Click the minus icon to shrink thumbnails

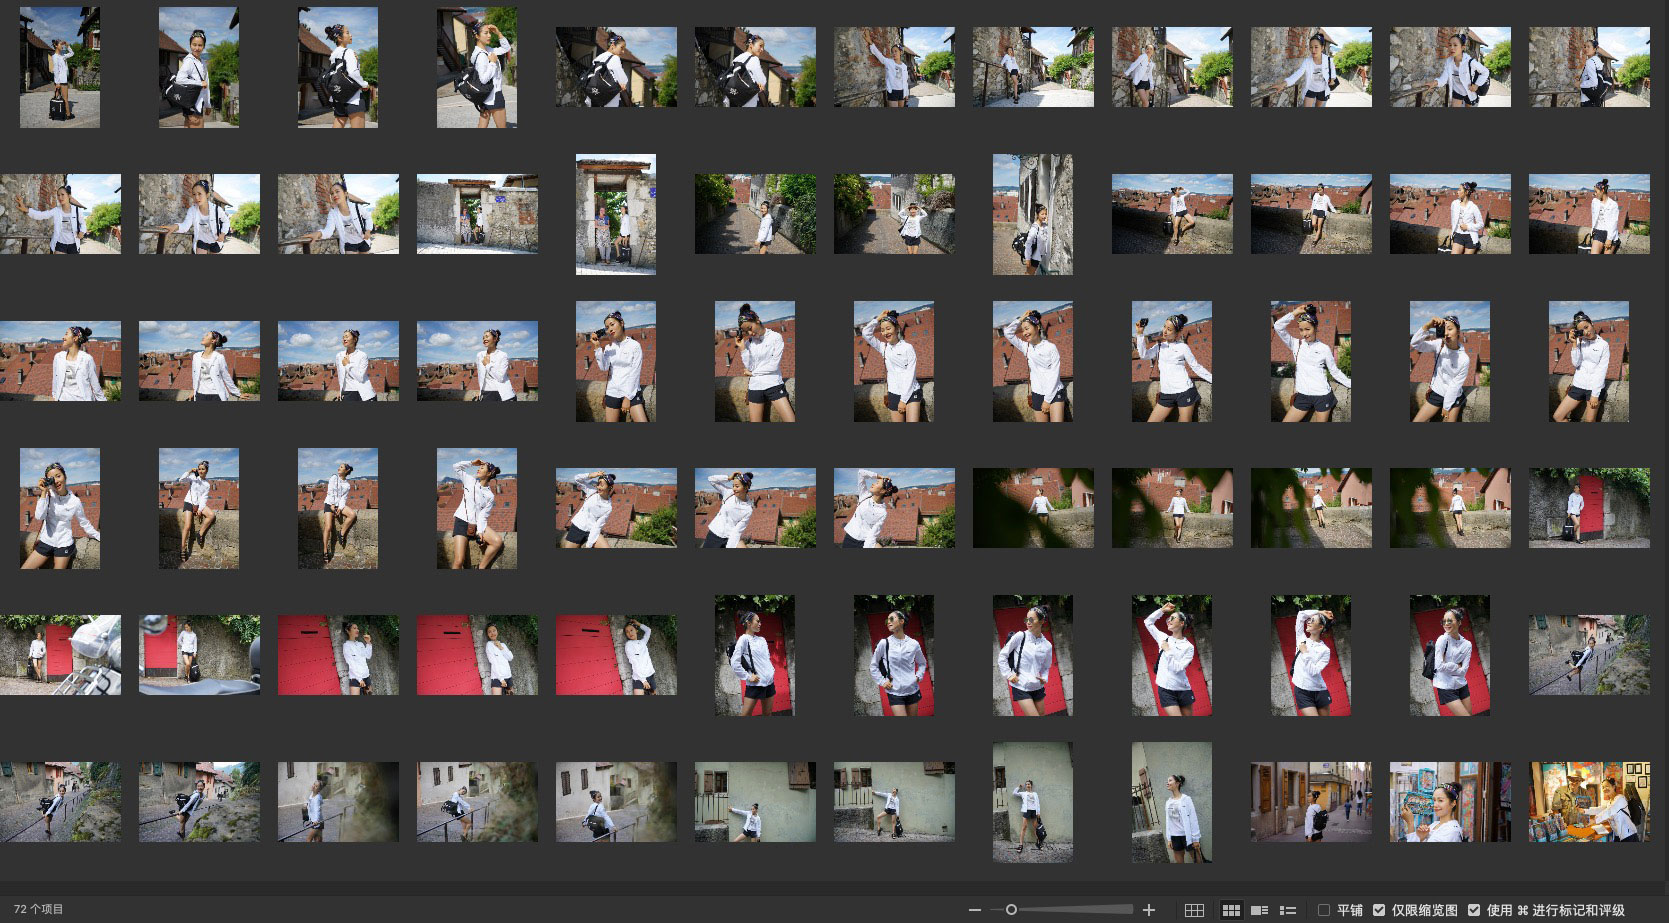[x=974, y=910]
